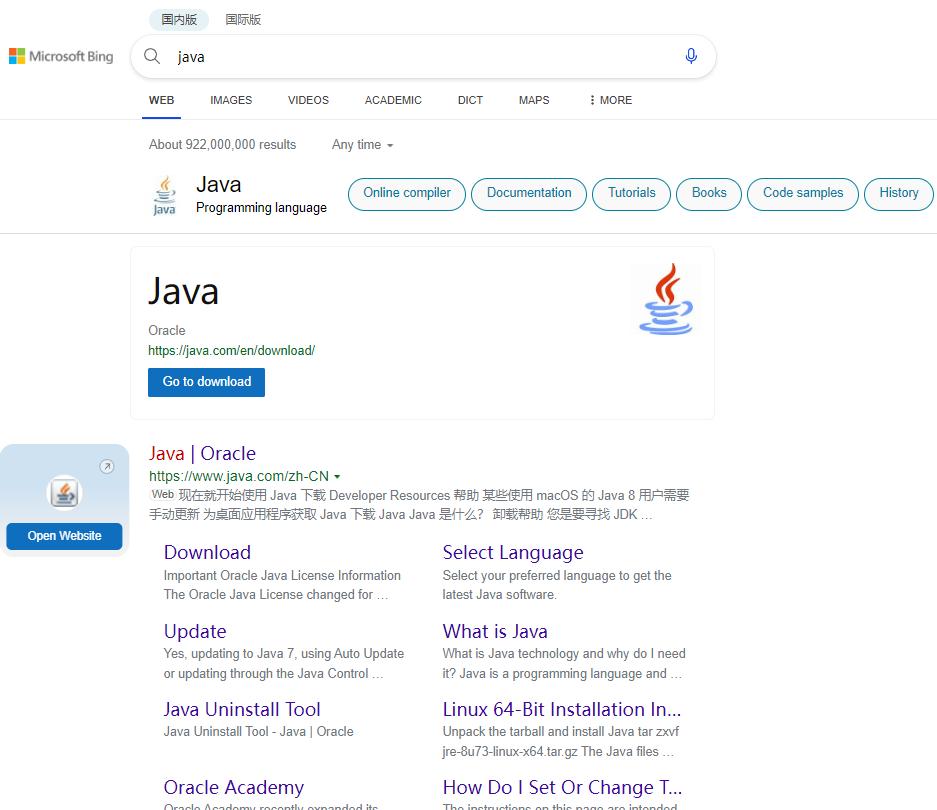Click the Documentation chip
Screen dimensions: 937x810
click(x=529, y=194)
